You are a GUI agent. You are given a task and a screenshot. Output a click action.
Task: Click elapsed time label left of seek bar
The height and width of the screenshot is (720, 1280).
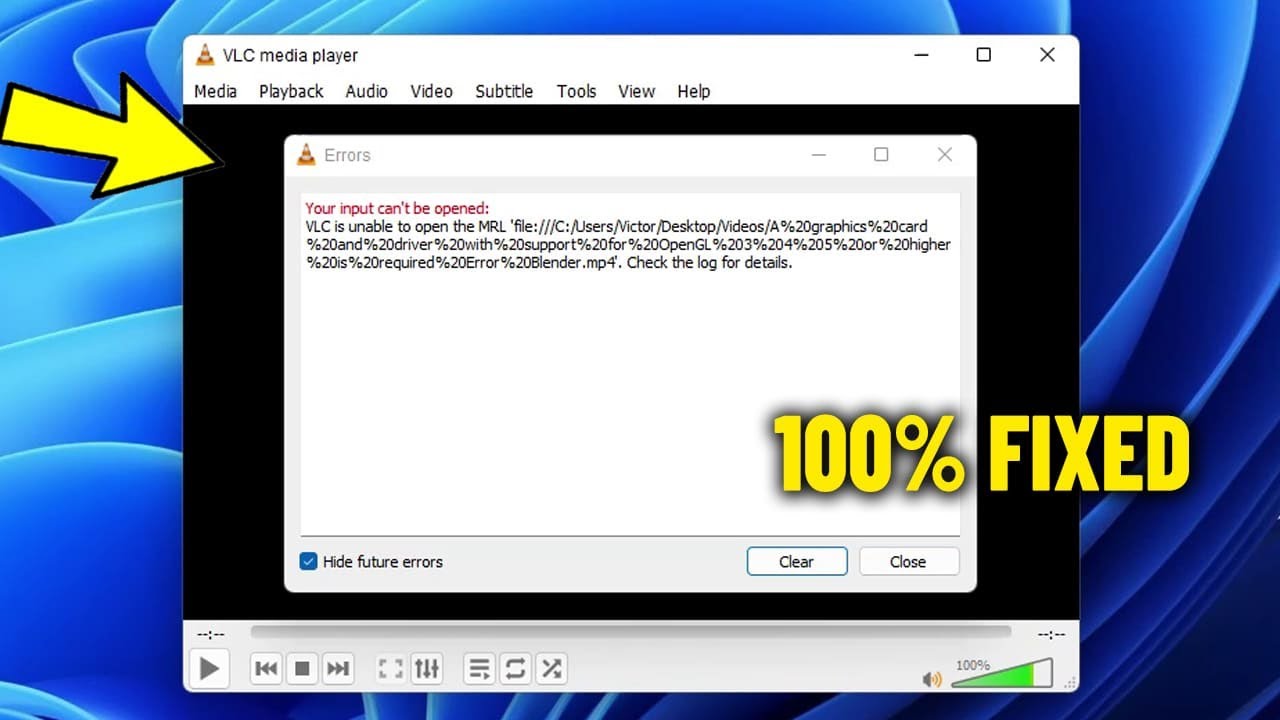(211, 634)
